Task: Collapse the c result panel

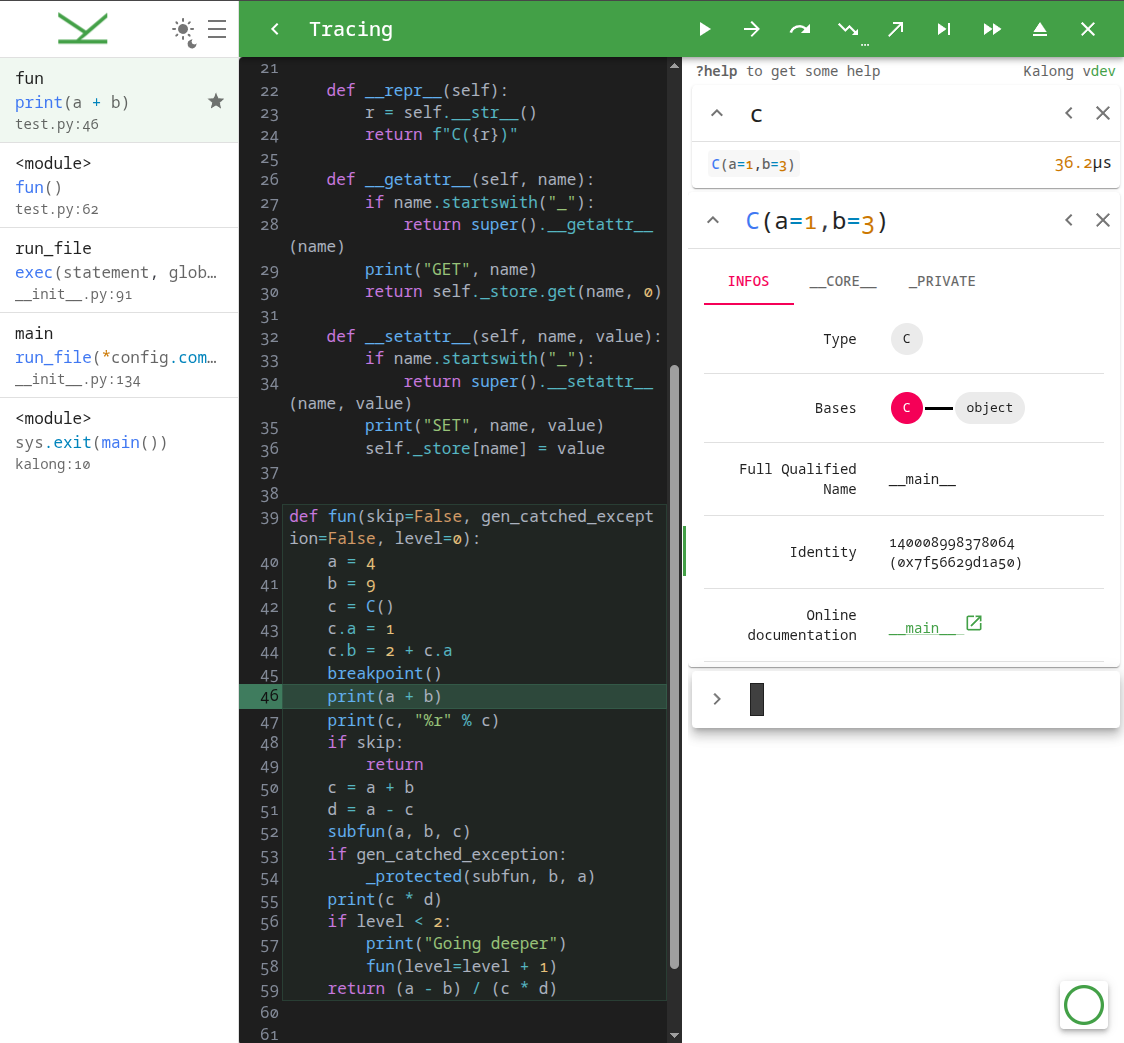Action: coord(716,113)
